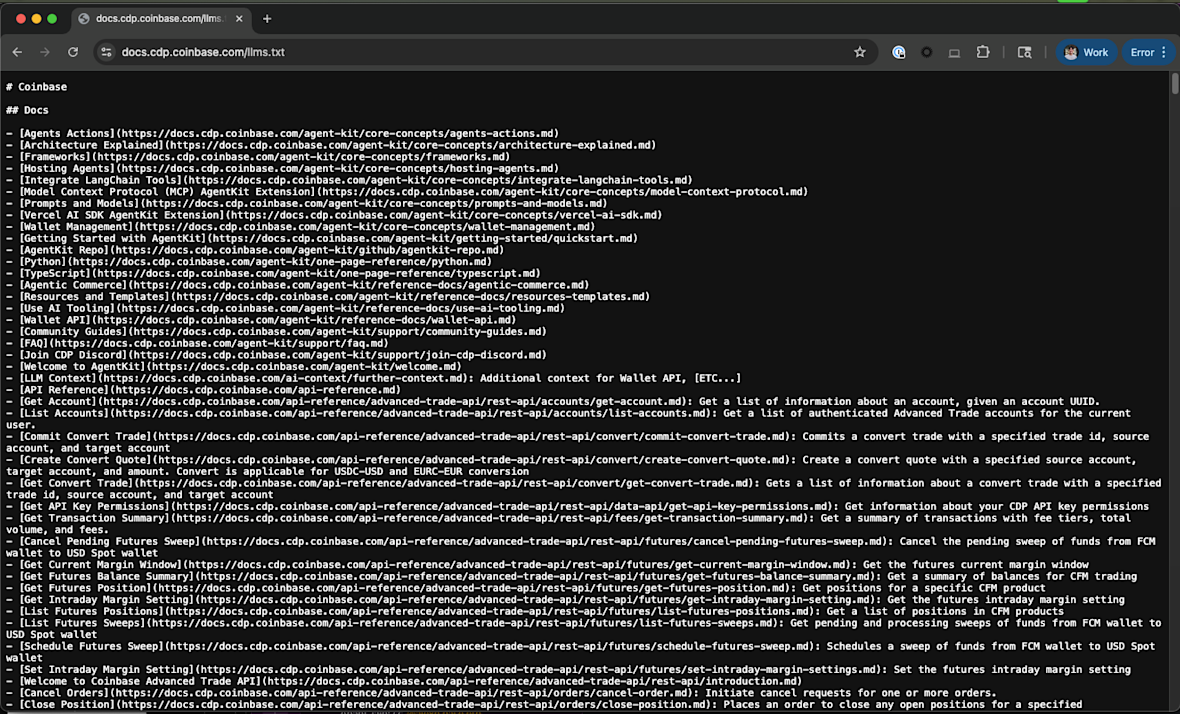
Task: Click the '[Community Guides]' line
Action: coord(276,332)
